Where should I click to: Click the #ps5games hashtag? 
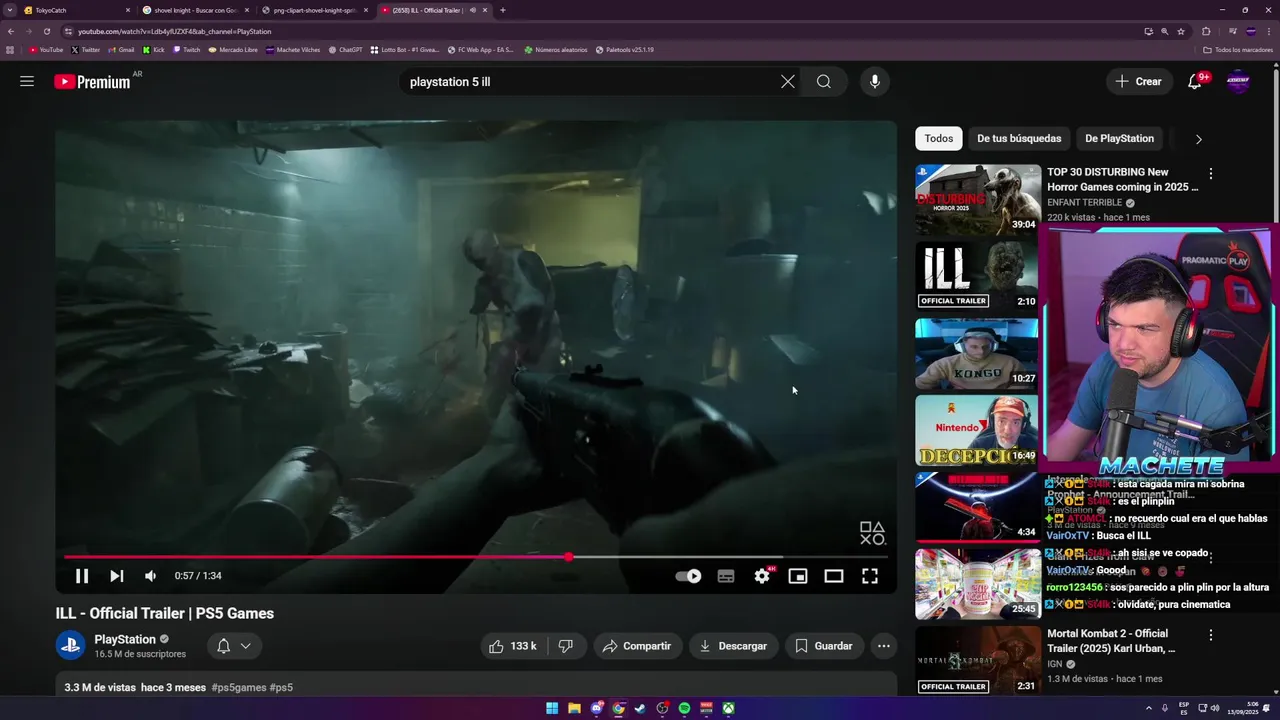[x=239, y=688]
